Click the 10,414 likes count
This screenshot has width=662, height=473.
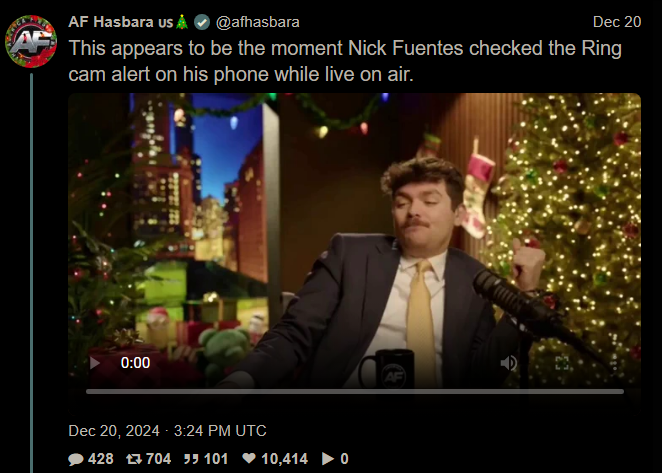pyautogui.click(x=285, y=459)
